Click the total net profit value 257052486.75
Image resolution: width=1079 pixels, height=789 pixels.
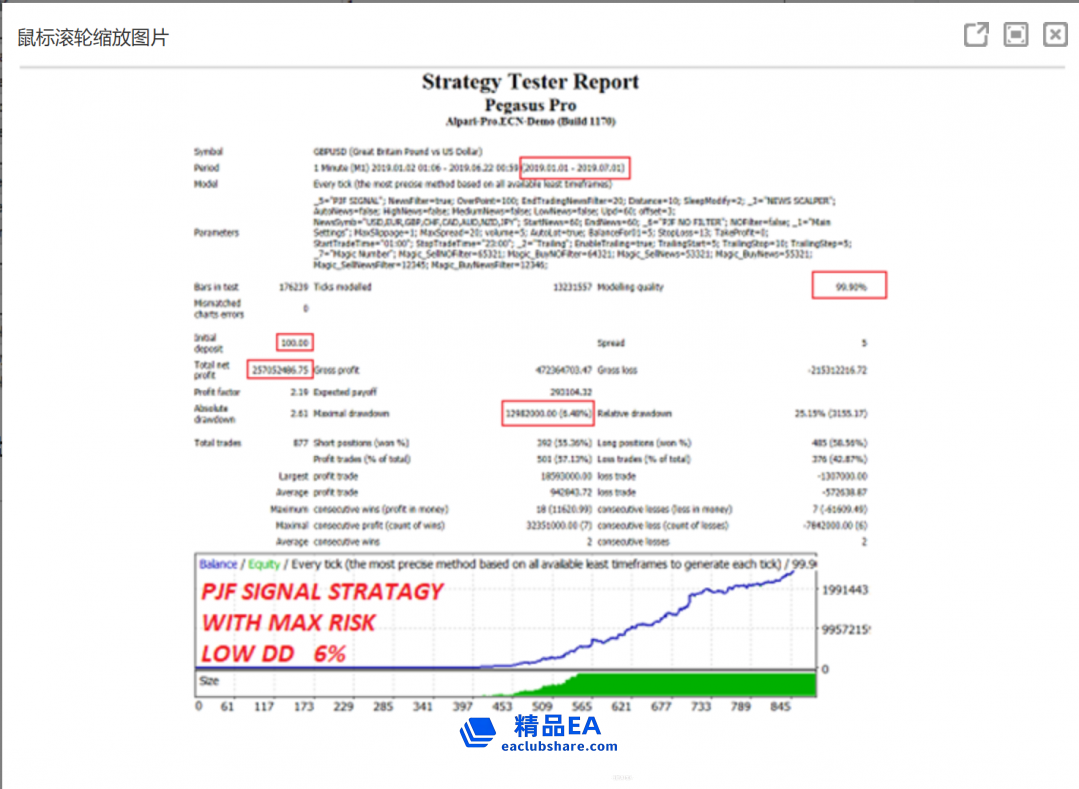[279, 370]
